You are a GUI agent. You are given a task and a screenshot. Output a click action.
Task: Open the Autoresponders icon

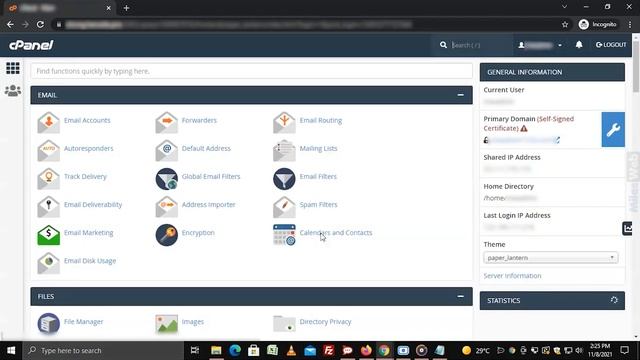click(49, 150)
